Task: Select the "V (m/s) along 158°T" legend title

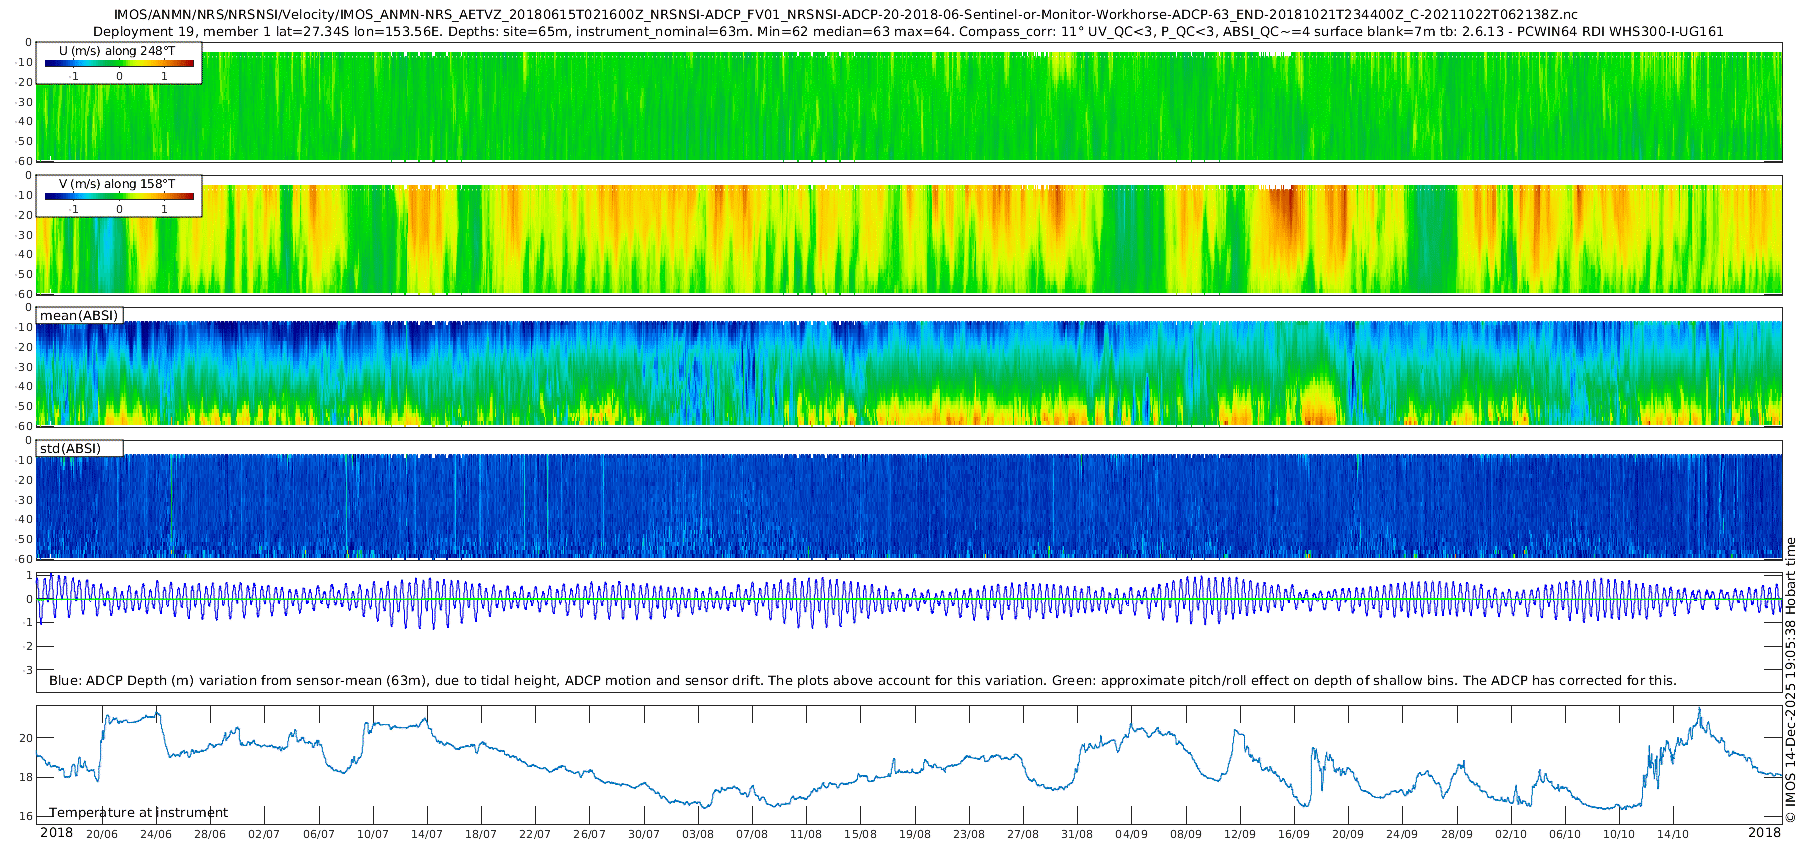Action: [x=117, y=184]
